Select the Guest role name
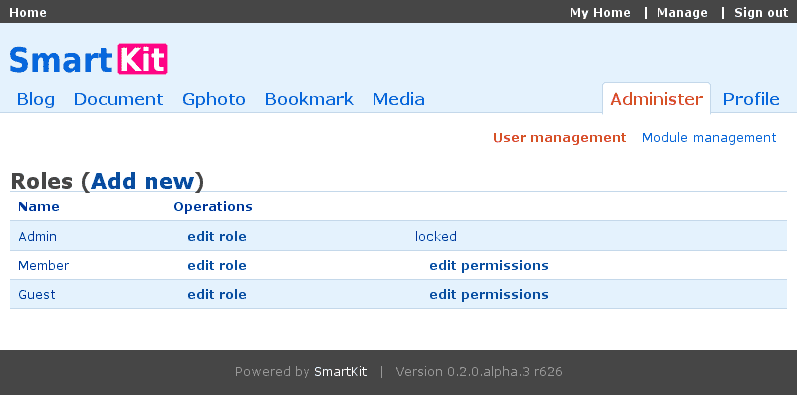Image resolution: width=797 pixels, height=395 pixels. pos(37,294)
